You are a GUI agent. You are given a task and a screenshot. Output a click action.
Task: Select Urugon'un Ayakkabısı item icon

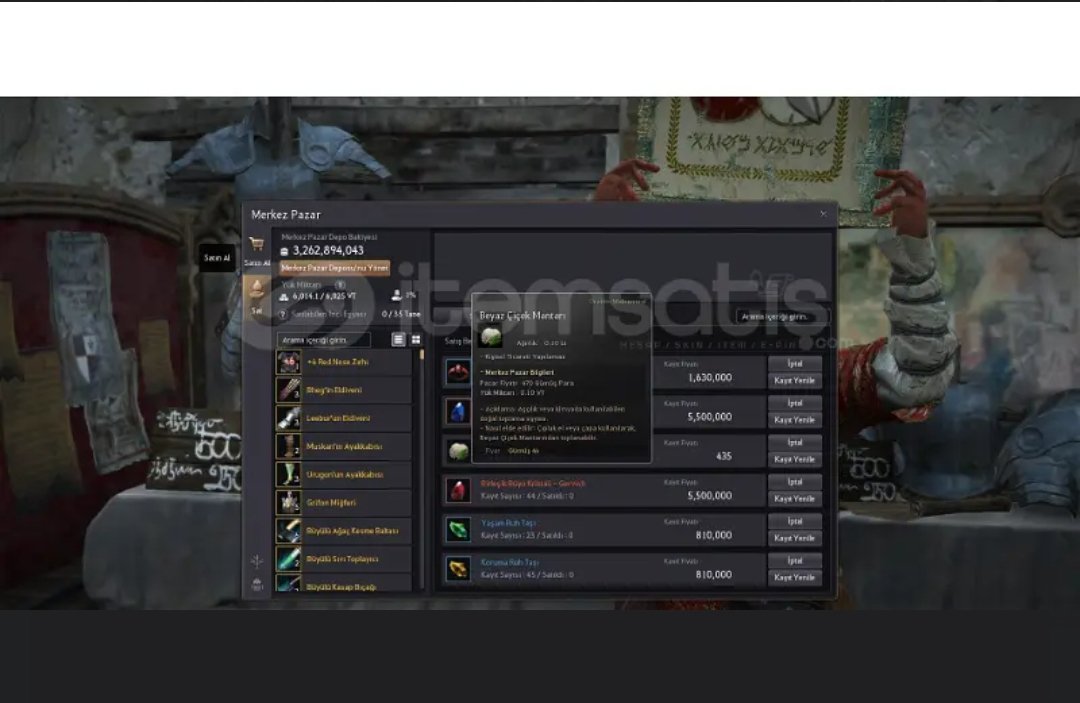289,474
